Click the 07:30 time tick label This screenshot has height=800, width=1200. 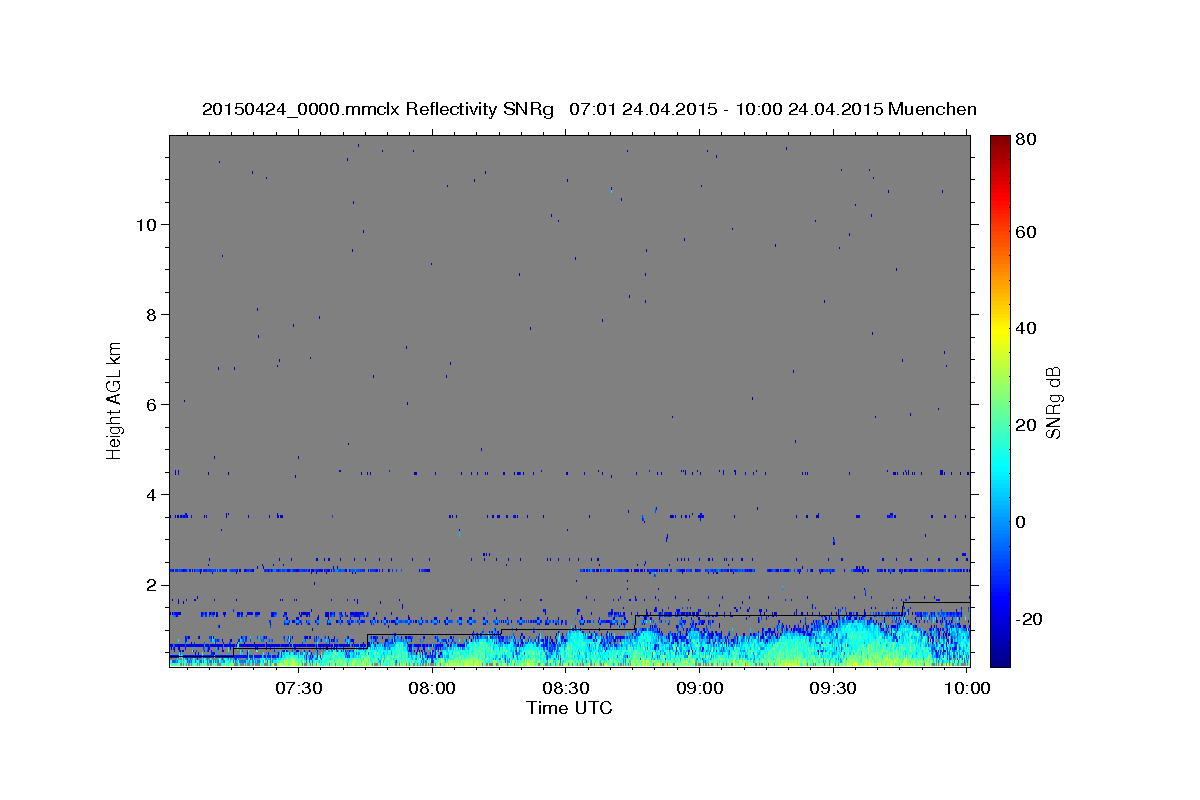pyautogui.click(x=298, y=688)
